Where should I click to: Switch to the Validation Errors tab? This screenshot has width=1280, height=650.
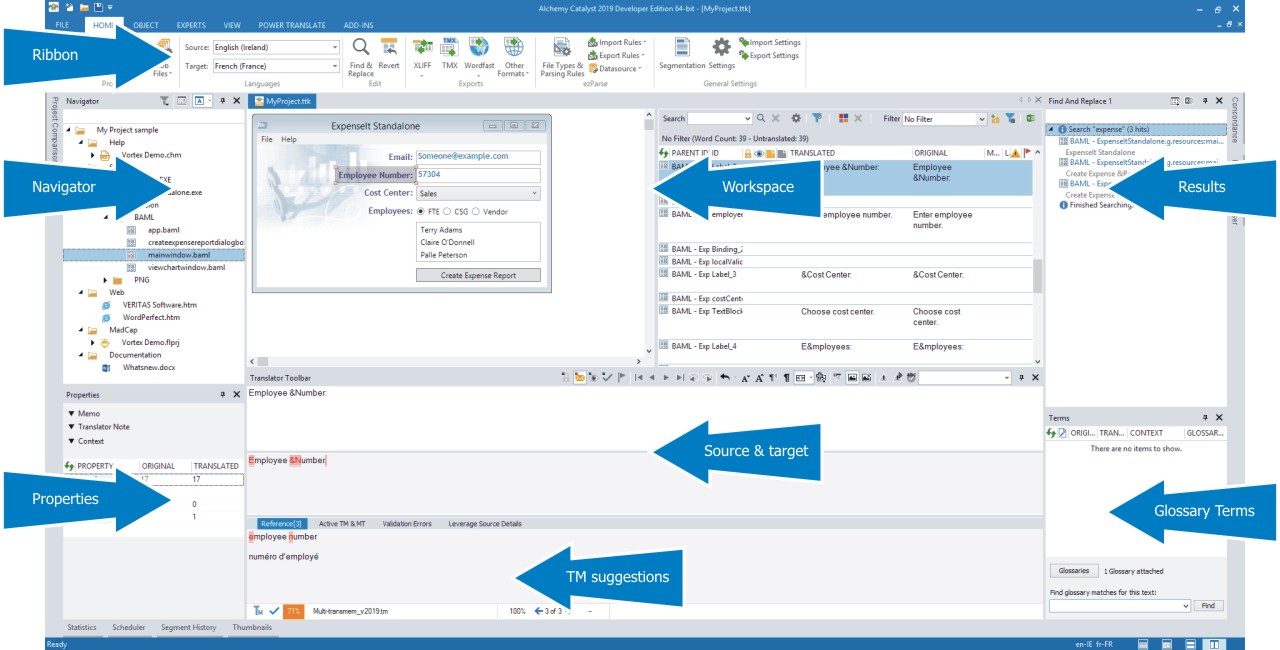click(x=407, y=524)
